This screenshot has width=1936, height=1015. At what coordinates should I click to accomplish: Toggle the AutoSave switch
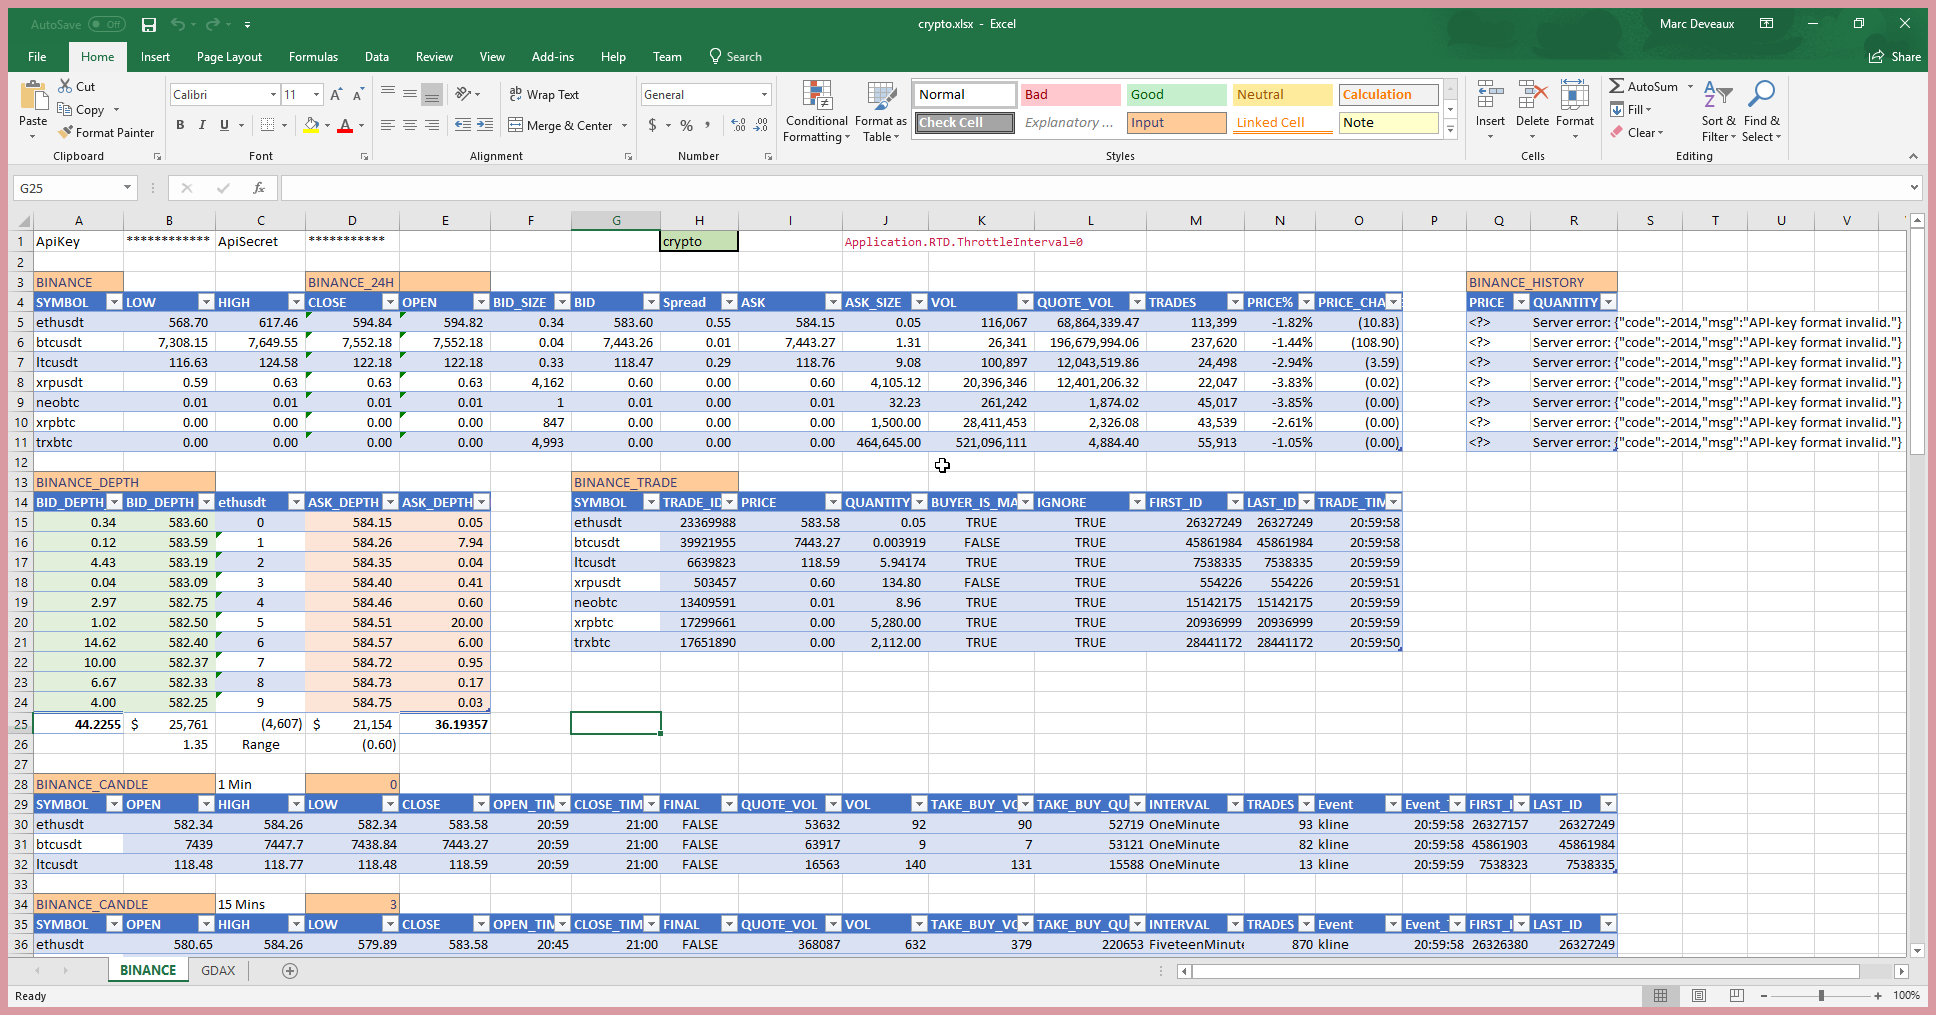tap(106, 24)
